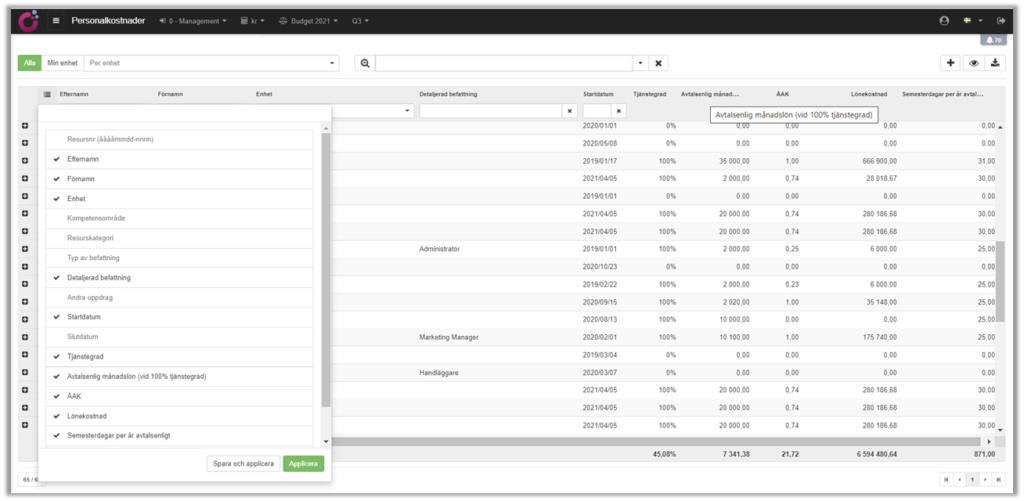Click the download export icon button

(x=995, y=63)
